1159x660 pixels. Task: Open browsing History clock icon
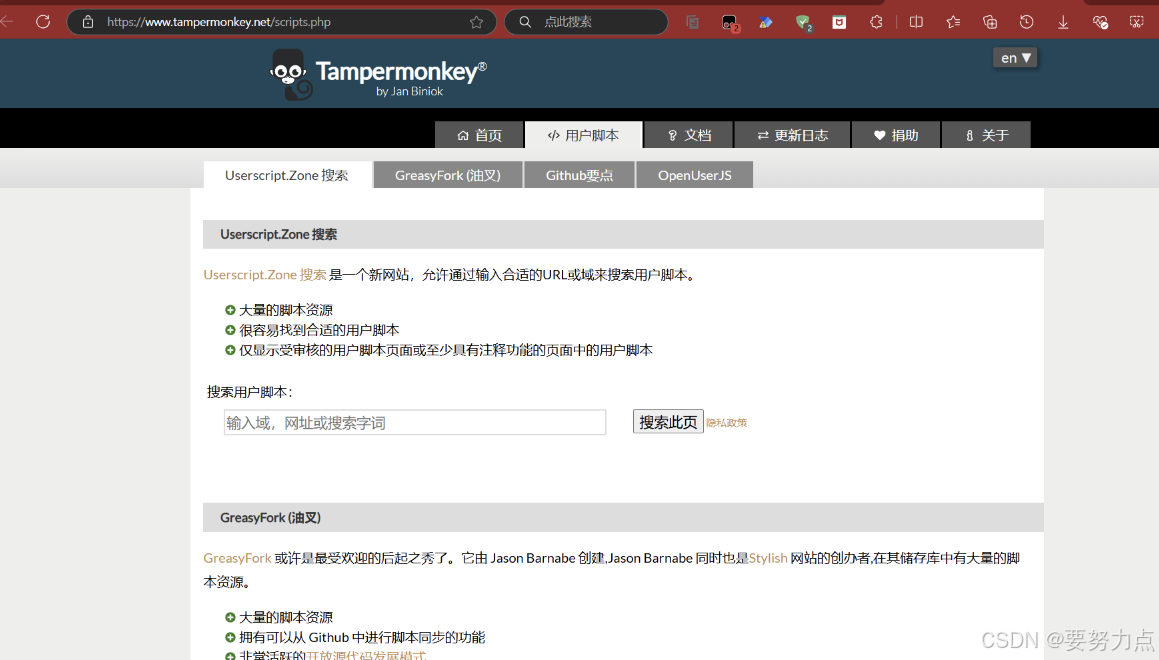pyautogui.click(x=1026, y=22)
